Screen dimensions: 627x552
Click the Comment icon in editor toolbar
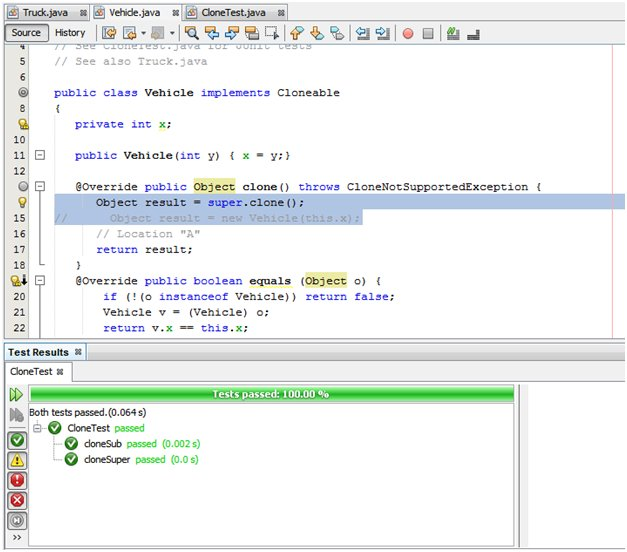pos(453,33)
